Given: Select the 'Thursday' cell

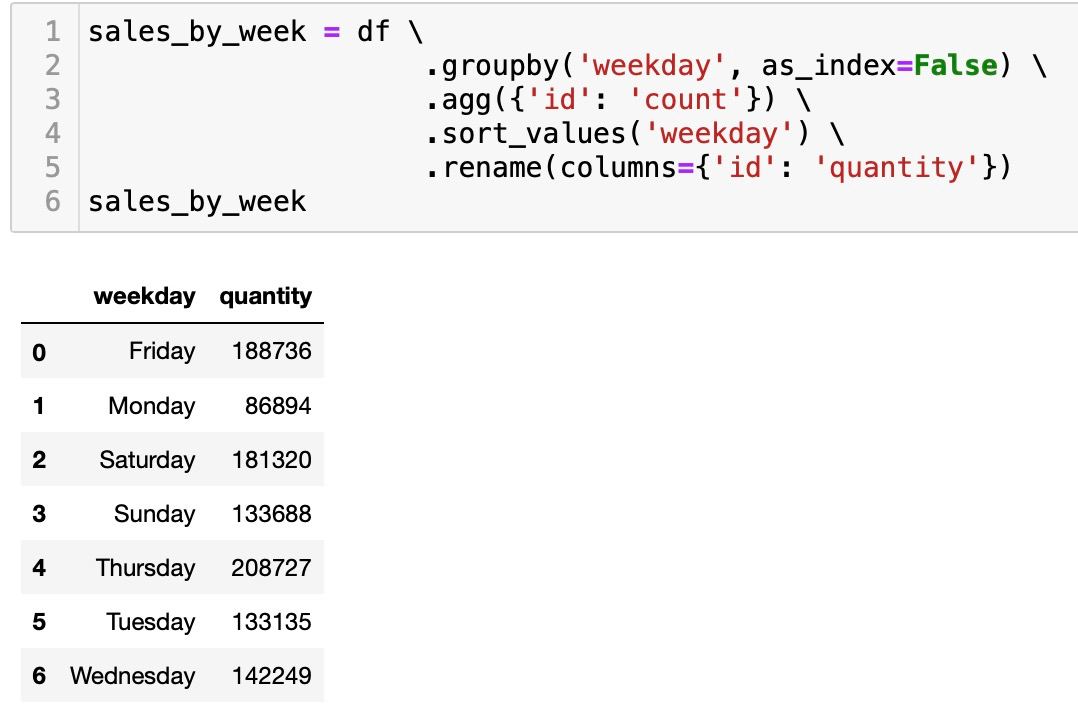Looking at the screenshot, I should 146,568.
